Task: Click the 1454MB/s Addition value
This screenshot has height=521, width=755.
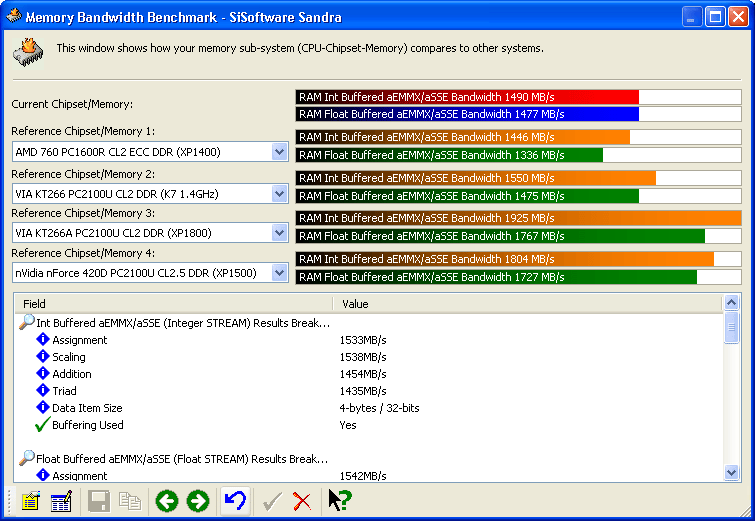Action: [x=363, y=374]
